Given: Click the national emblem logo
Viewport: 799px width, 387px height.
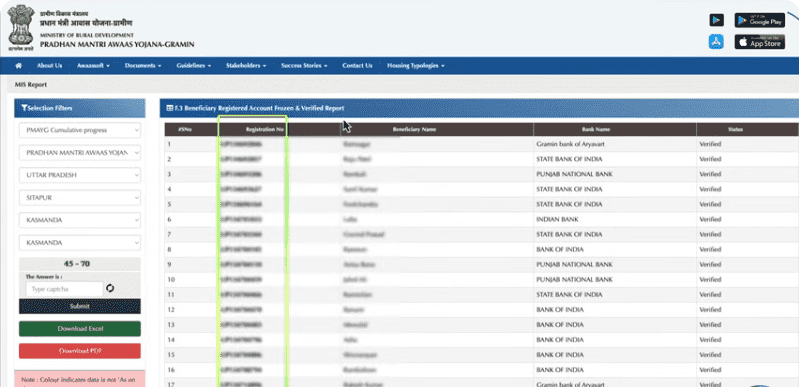Looking at the screenshot, I should coord(21,28).
